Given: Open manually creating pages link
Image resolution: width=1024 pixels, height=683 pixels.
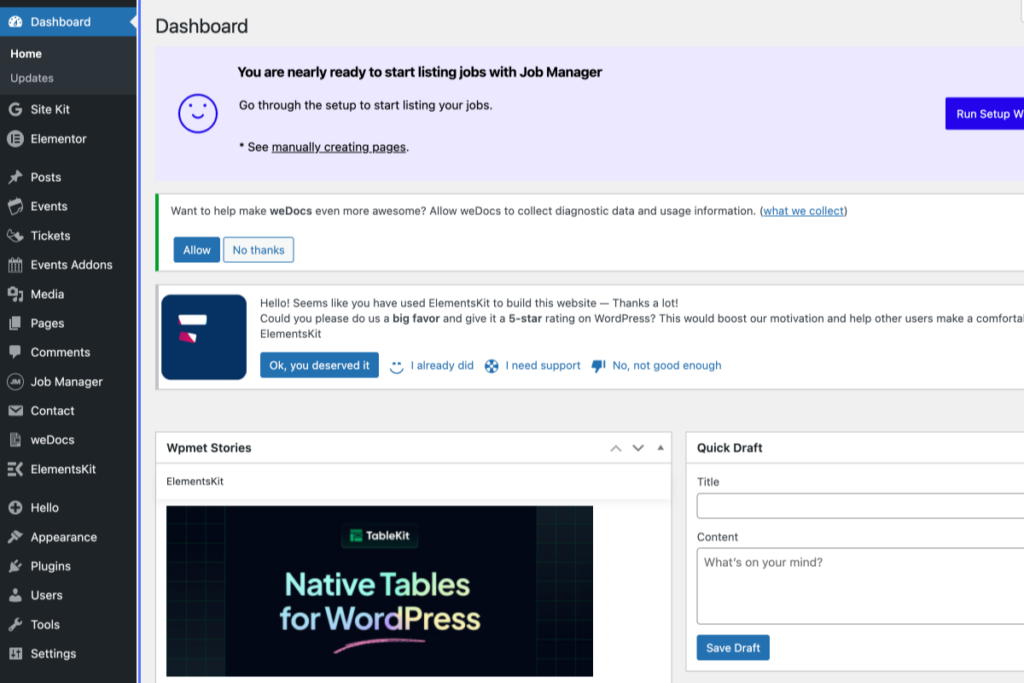Looking at the screenshot, I should pos(338,147).
